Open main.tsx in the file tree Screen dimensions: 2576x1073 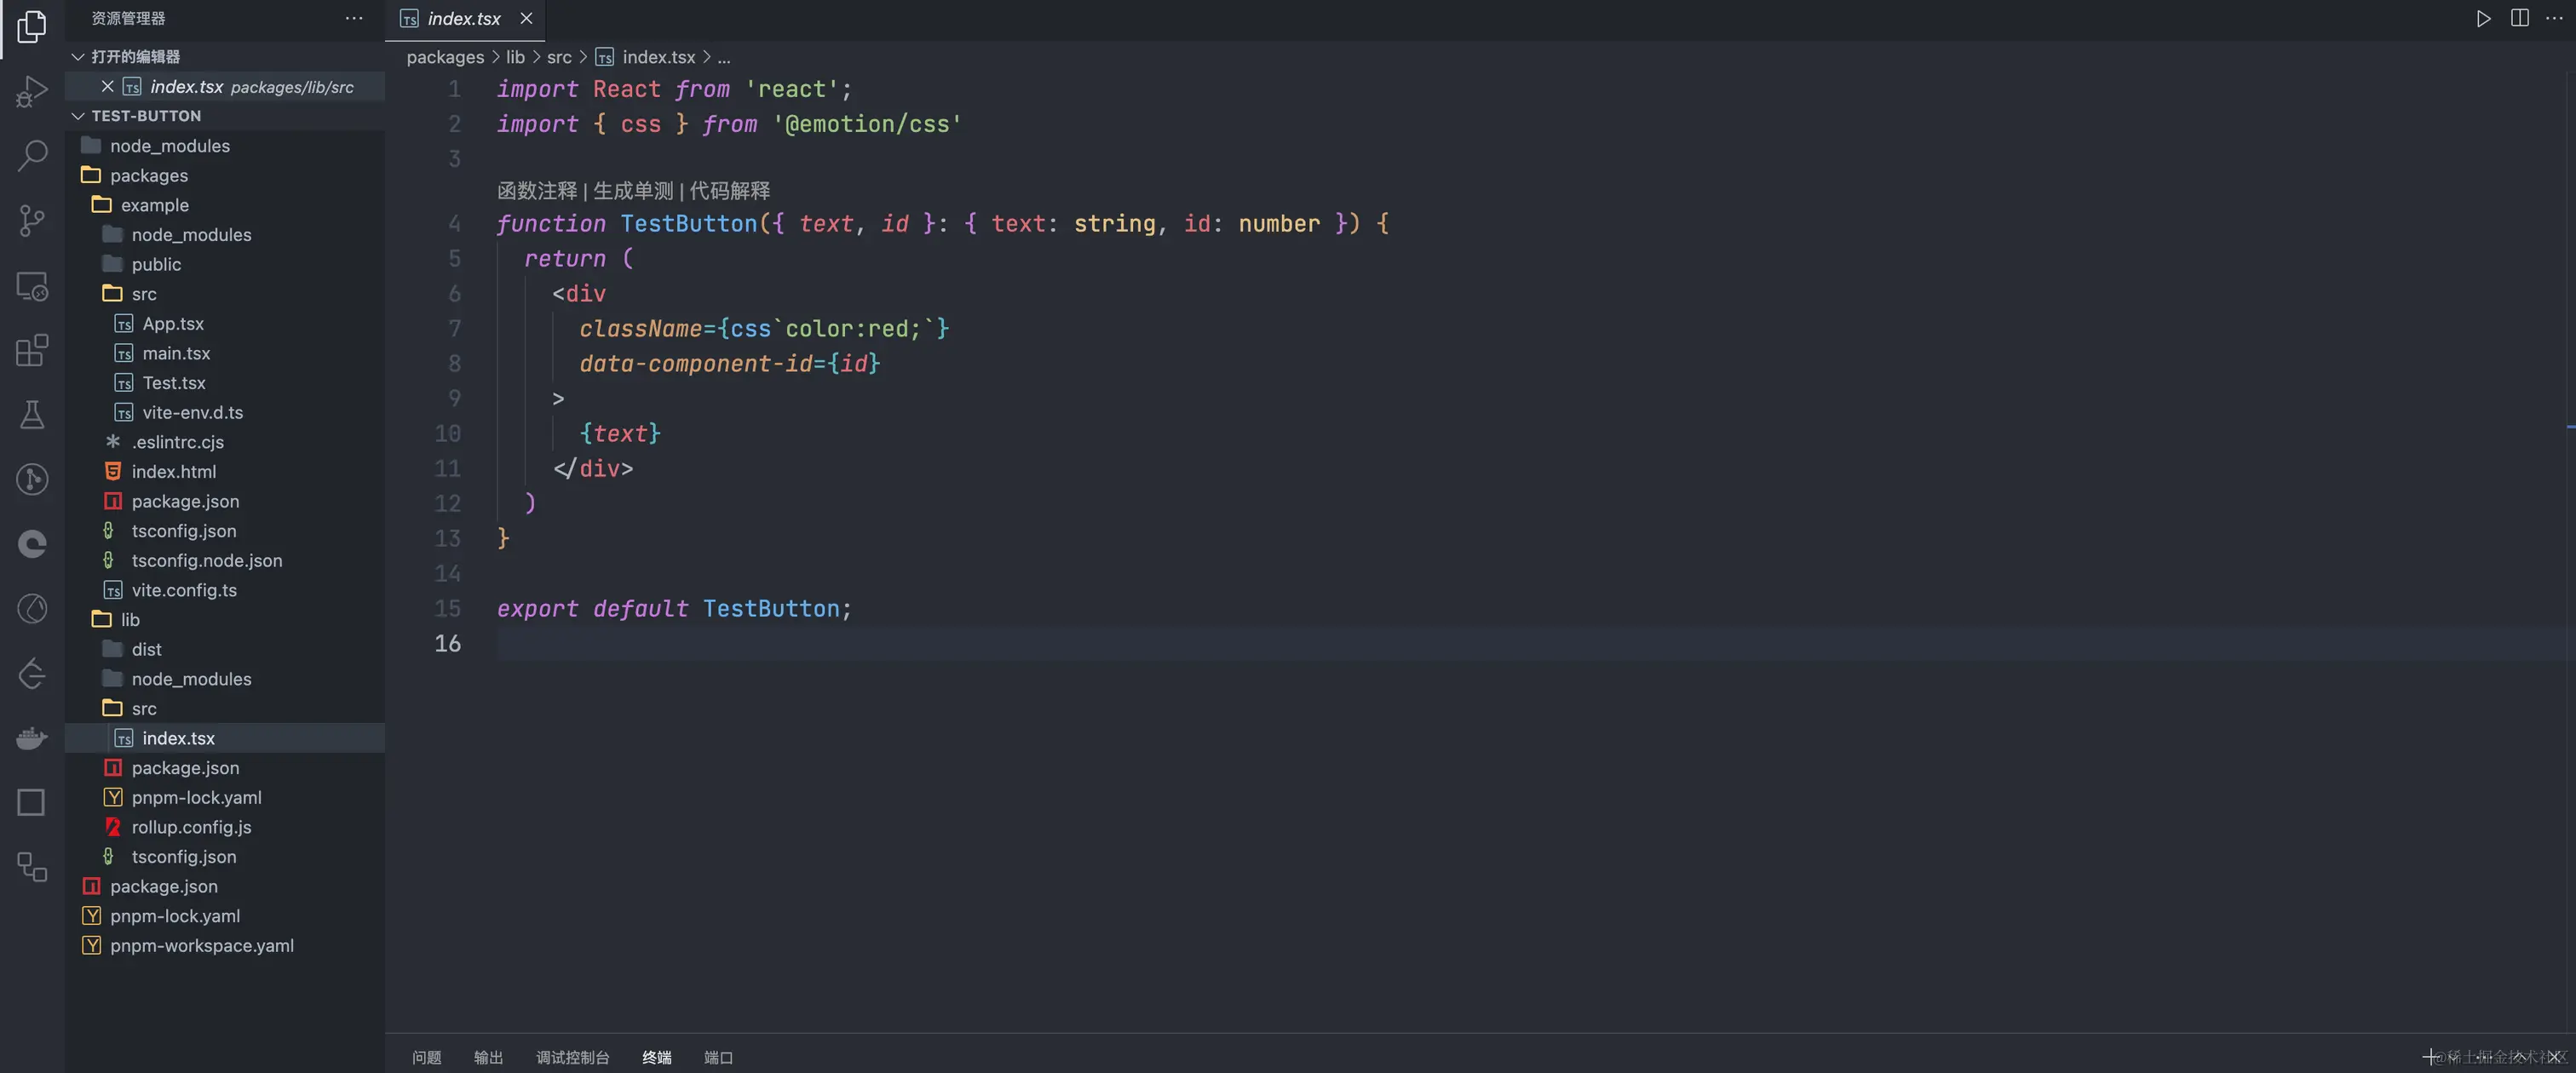pos(225,354)
